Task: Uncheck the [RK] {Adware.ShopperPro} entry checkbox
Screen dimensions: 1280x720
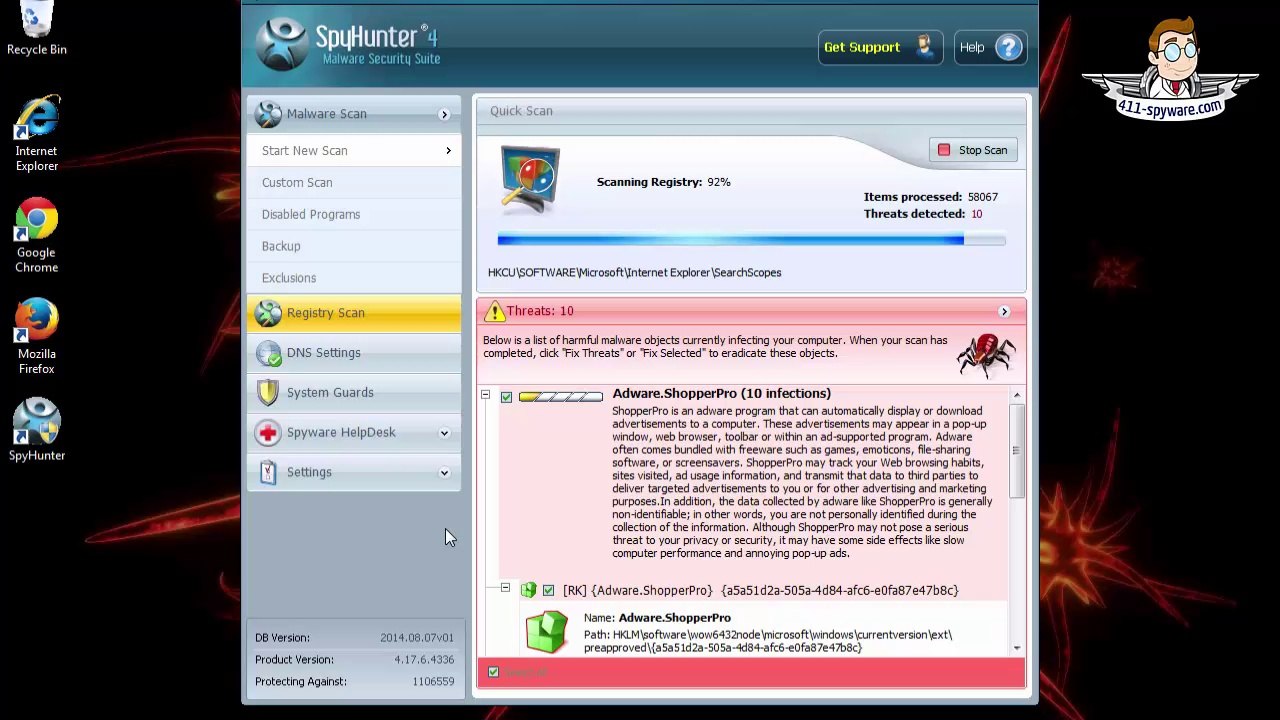Action: (x=548, y=591)
